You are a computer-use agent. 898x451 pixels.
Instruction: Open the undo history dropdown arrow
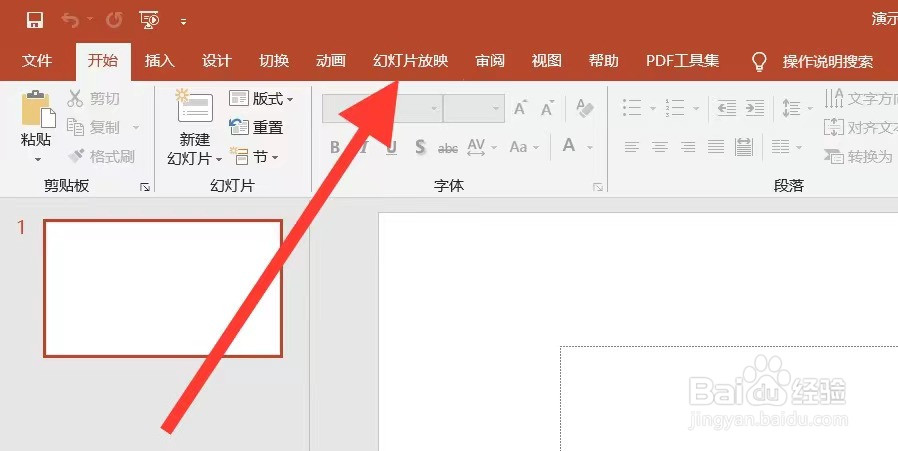[x=90, y=21]
